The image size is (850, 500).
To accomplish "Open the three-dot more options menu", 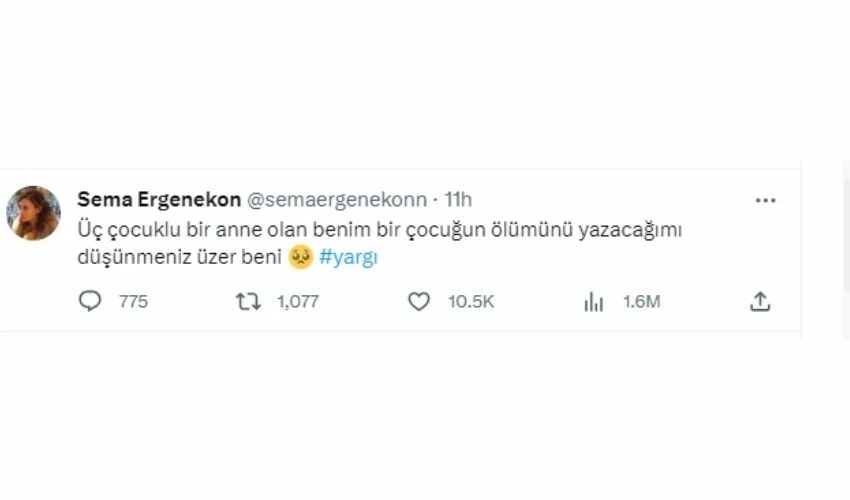I will (x=765, y=201).
